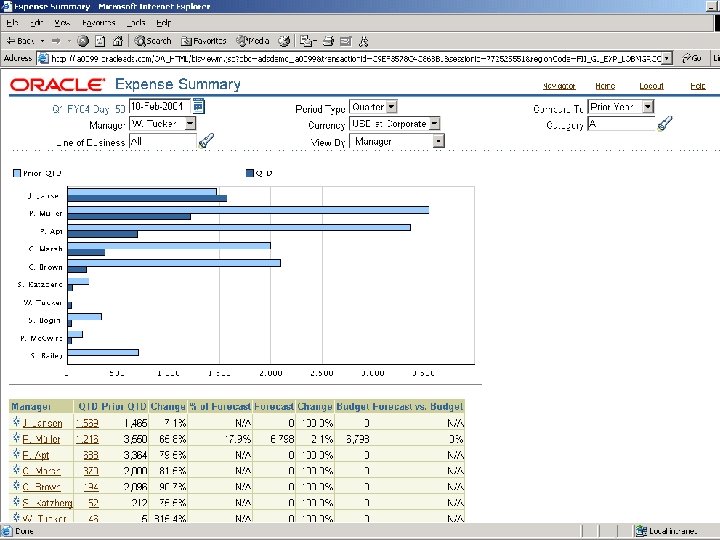Open the Favorites menu in menu bar
This screenshot has height=540, width=720.
[x=99, y=22]
